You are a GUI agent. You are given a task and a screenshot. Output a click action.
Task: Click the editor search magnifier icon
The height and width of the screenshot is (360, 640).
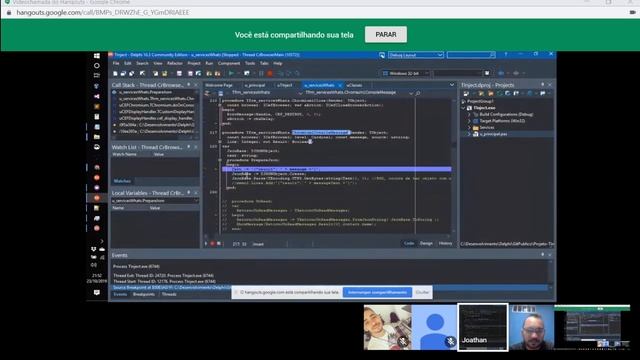pos(418,93)
